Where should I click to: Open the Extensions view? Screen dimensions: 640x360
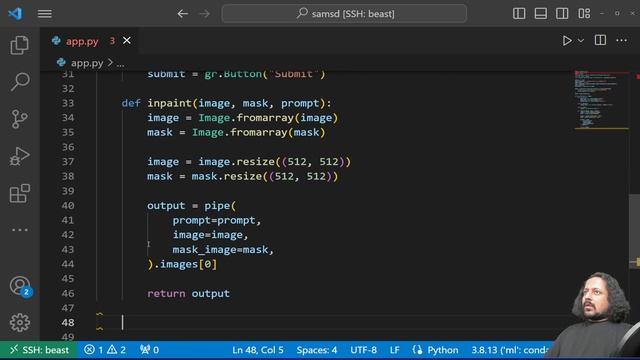point(19,193)
